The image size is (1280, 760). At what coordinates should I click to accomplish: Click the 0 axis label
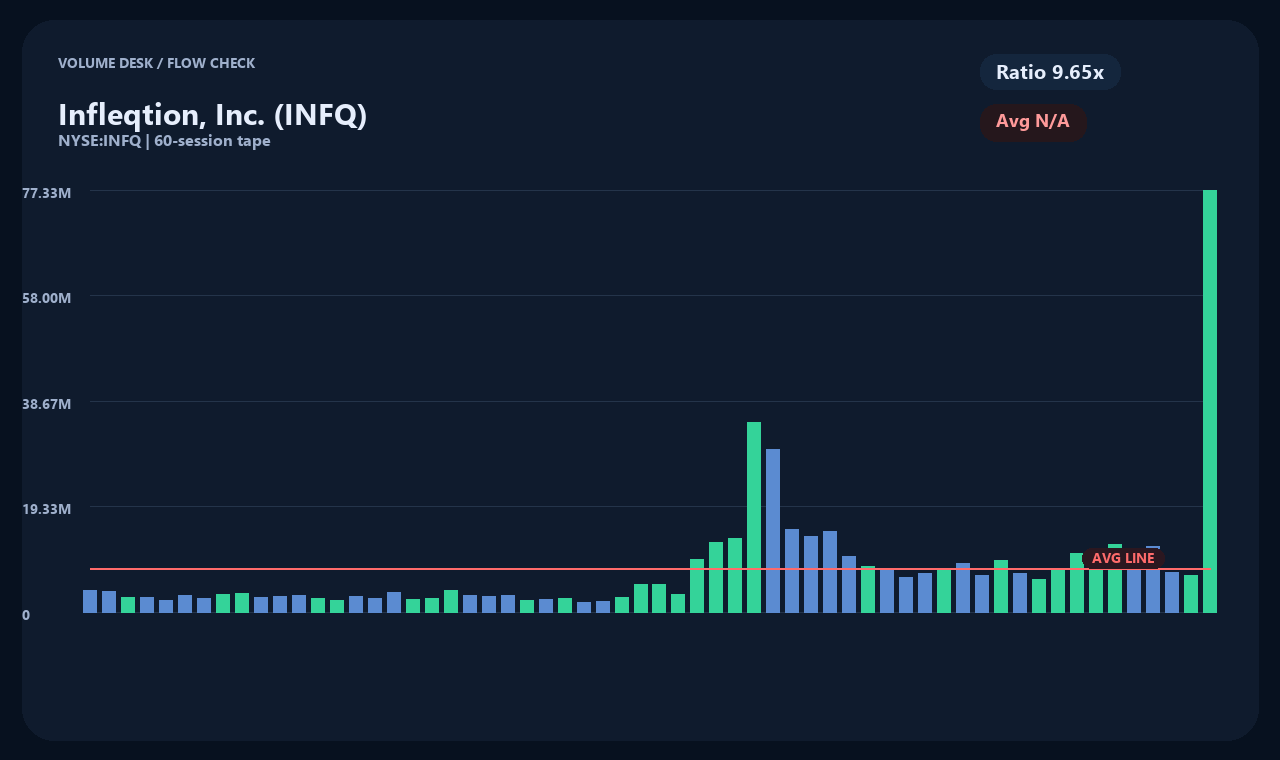[x=26, y=615]
